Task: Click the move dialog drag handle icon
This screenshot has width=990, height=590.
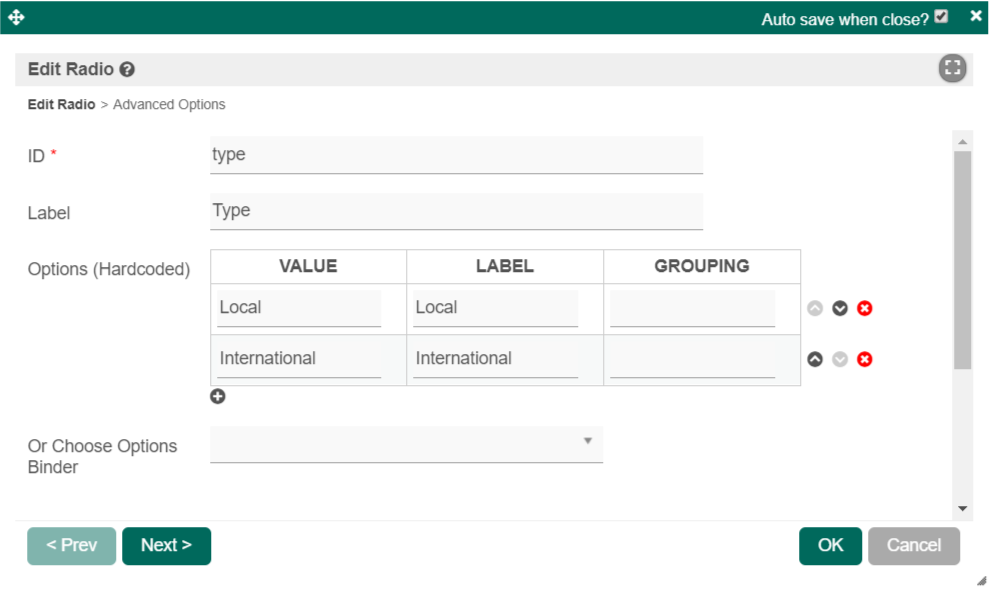Action: pyautogui.click(x=16, y=17)
